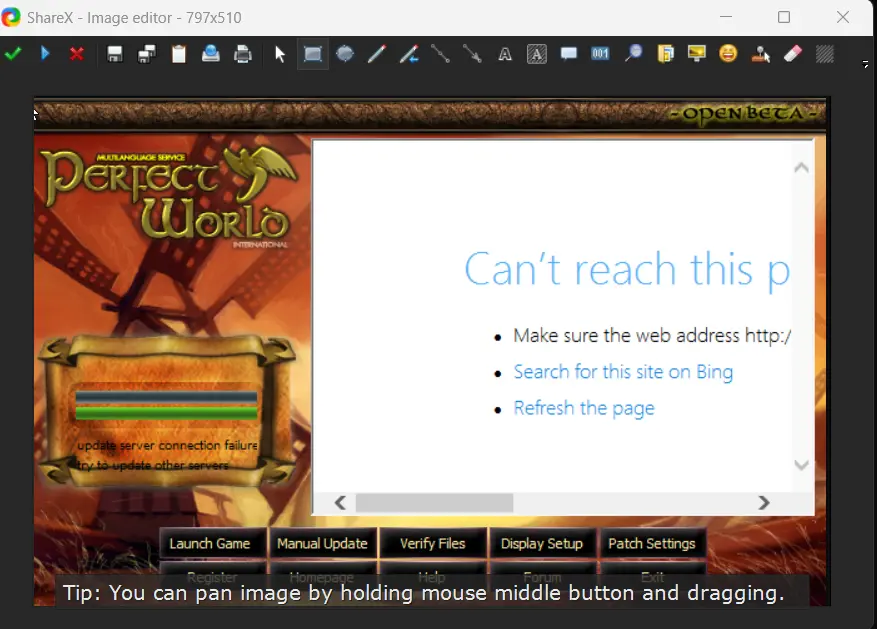Maximize the ShareX Image editor window
Image resolution: width=877 pixels, height=629 pixels.
click(x=784, y=17)
